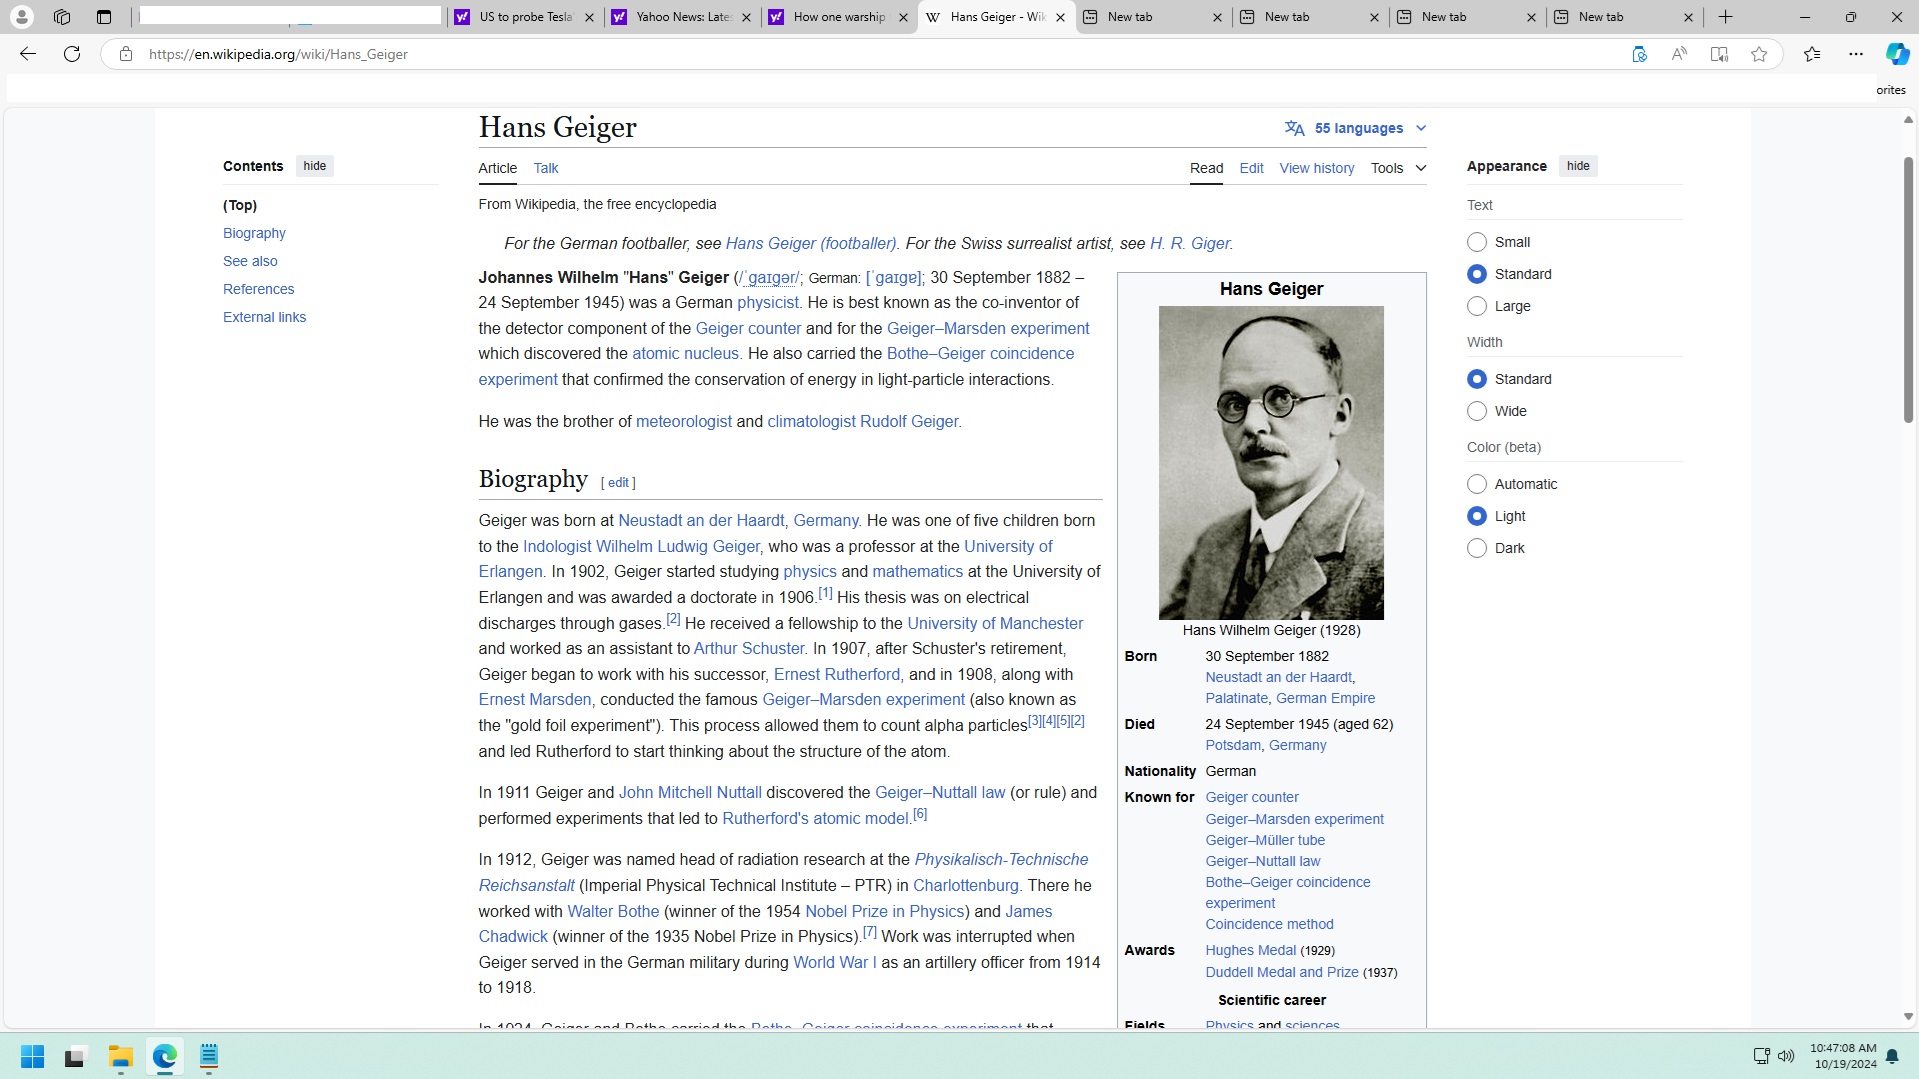Open the Hughes Medal link in Awards
Screen dimensions: 1919x1079
tap(1250, 950)
